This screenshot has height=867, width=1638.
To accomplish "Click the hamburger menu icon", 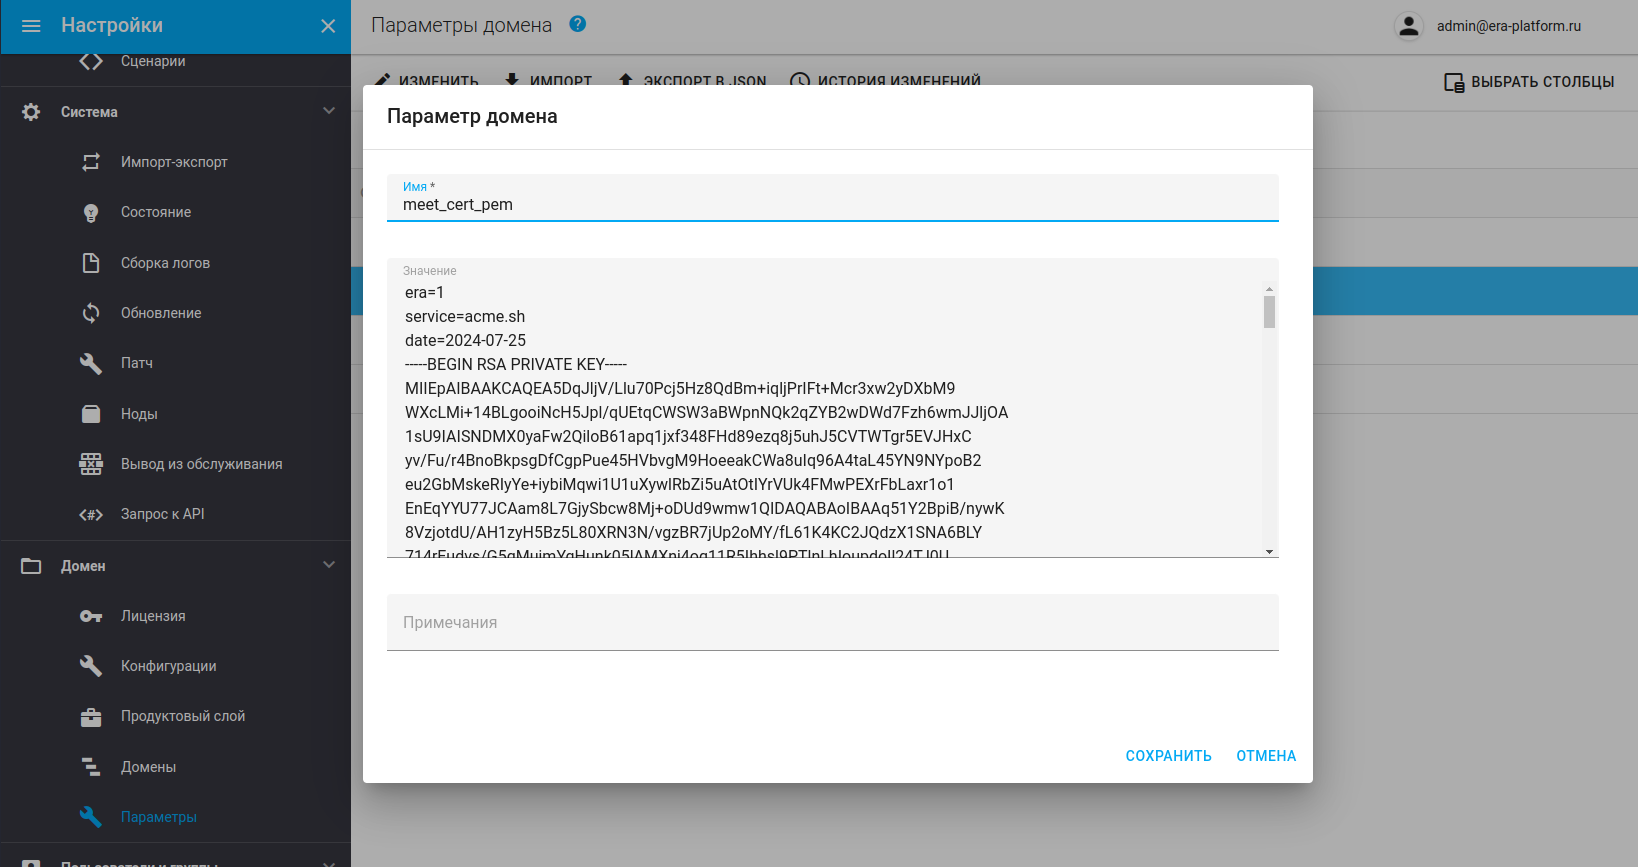I will pos(31,26).
